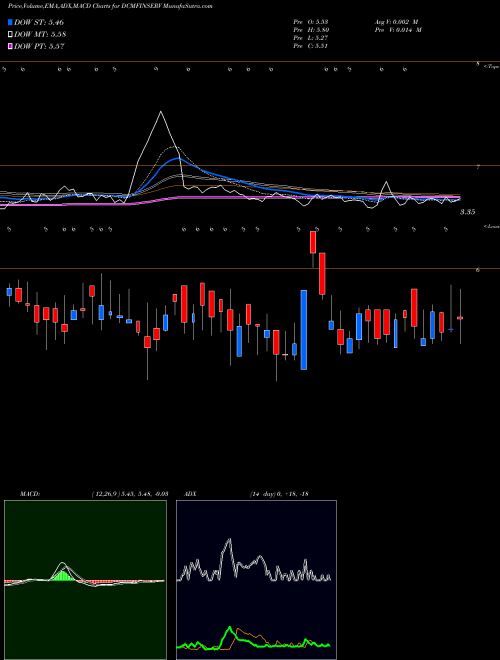Click the blue DOW ST legend swatch
The image size is (500, 660).
click(10, 22)
